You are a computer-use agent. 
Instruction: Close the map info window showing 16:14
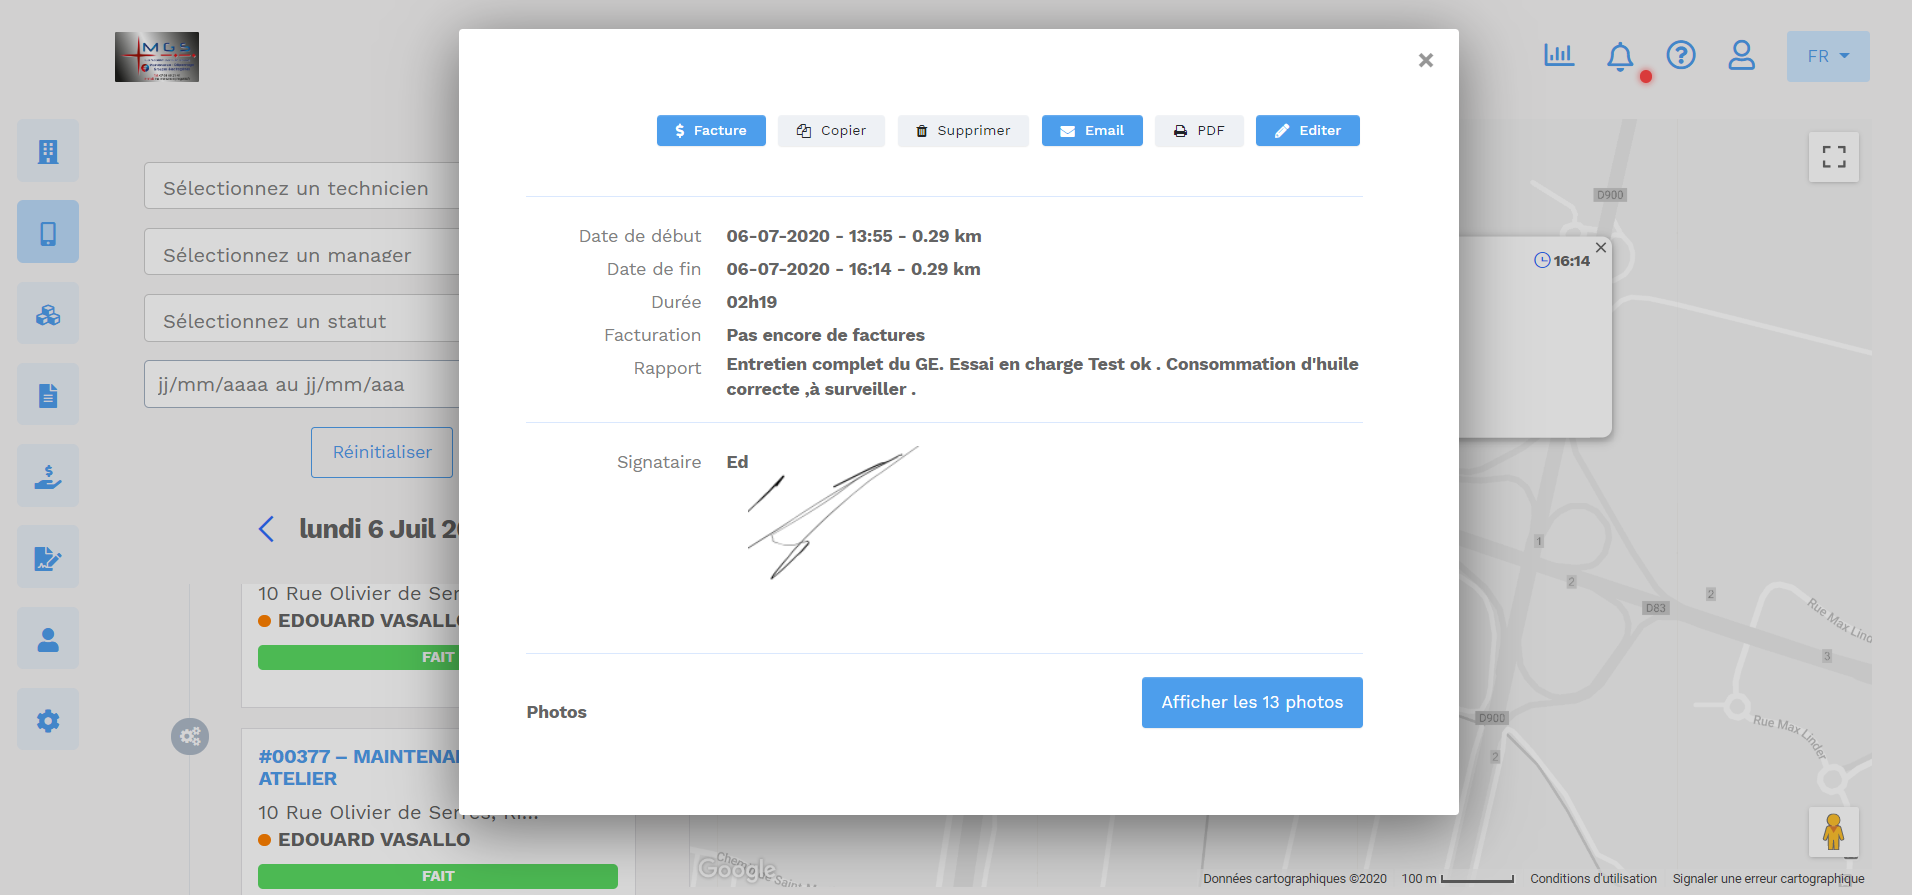pos(1601,248)
